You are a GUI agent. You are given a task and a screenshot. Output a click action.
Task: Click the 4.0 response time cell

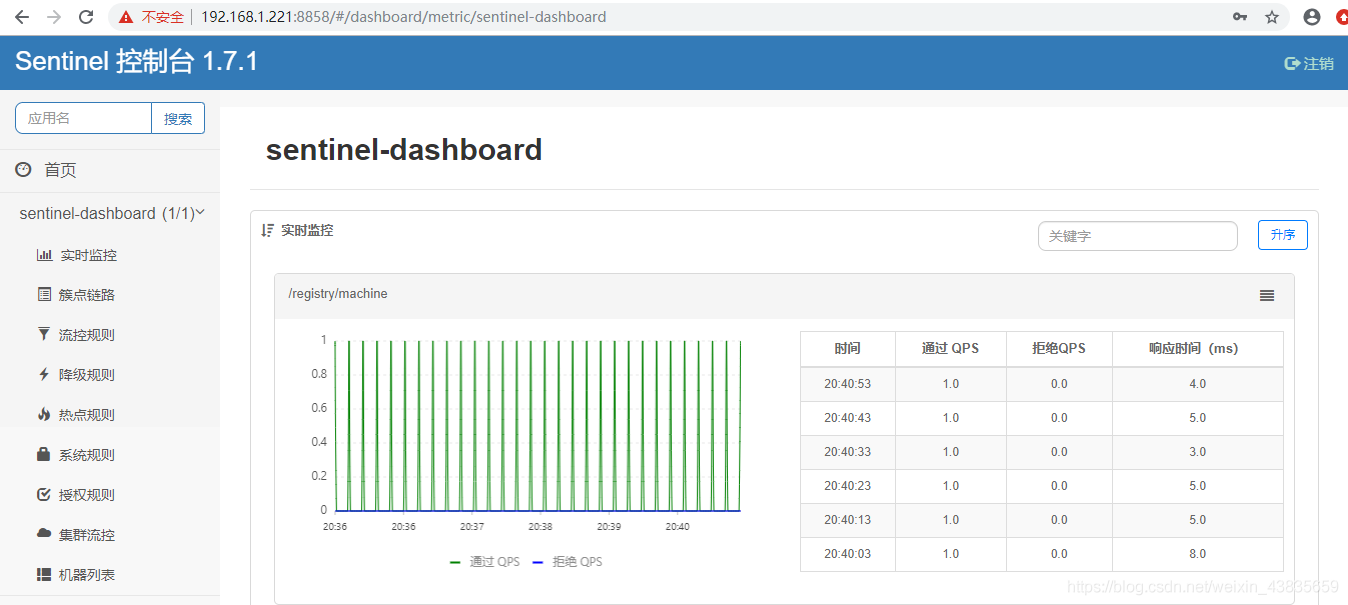pos(1198,384)
